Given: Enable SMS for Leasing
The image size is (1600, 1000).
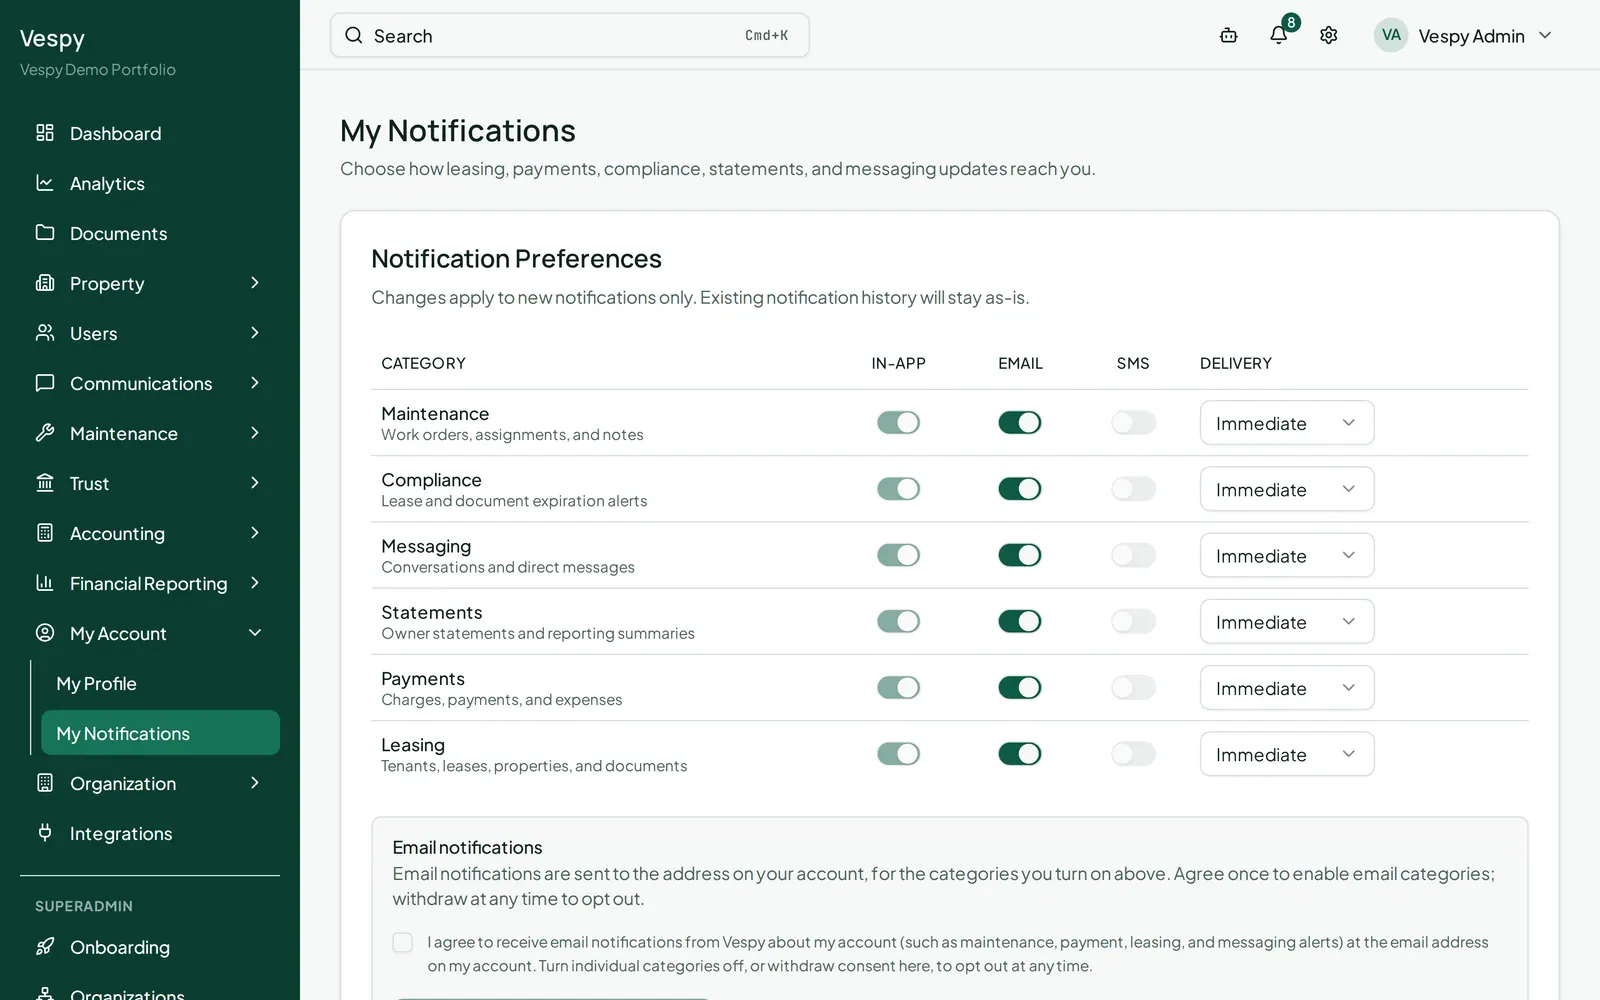Looking at the screenshot, I should click(1133, 754).
